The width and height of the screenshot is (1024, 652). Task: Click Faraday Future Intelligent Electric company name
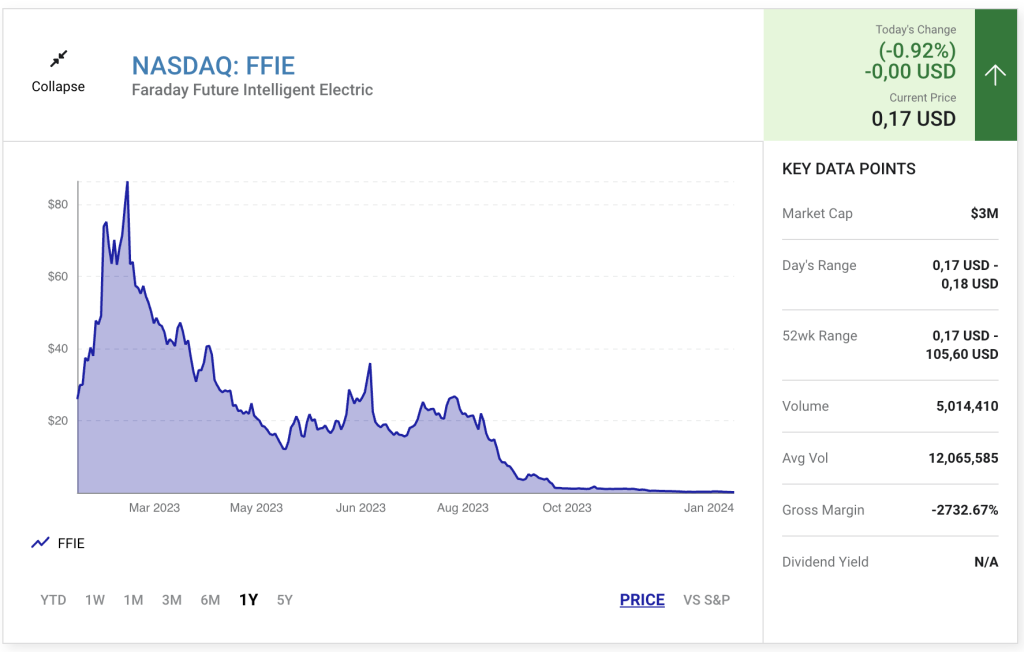[x=252, y=90]
